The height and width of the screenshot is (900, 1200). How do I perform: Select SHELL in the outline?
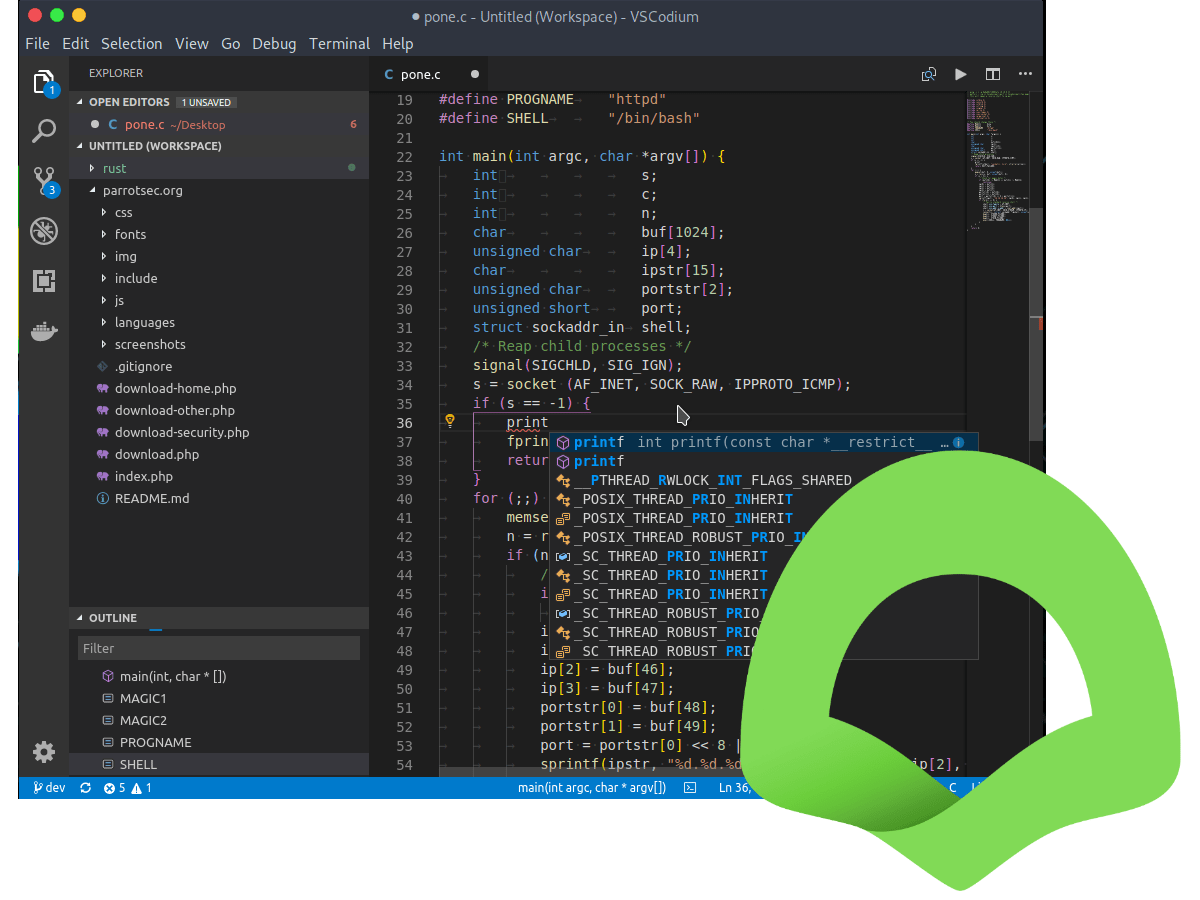pos(219,764)
